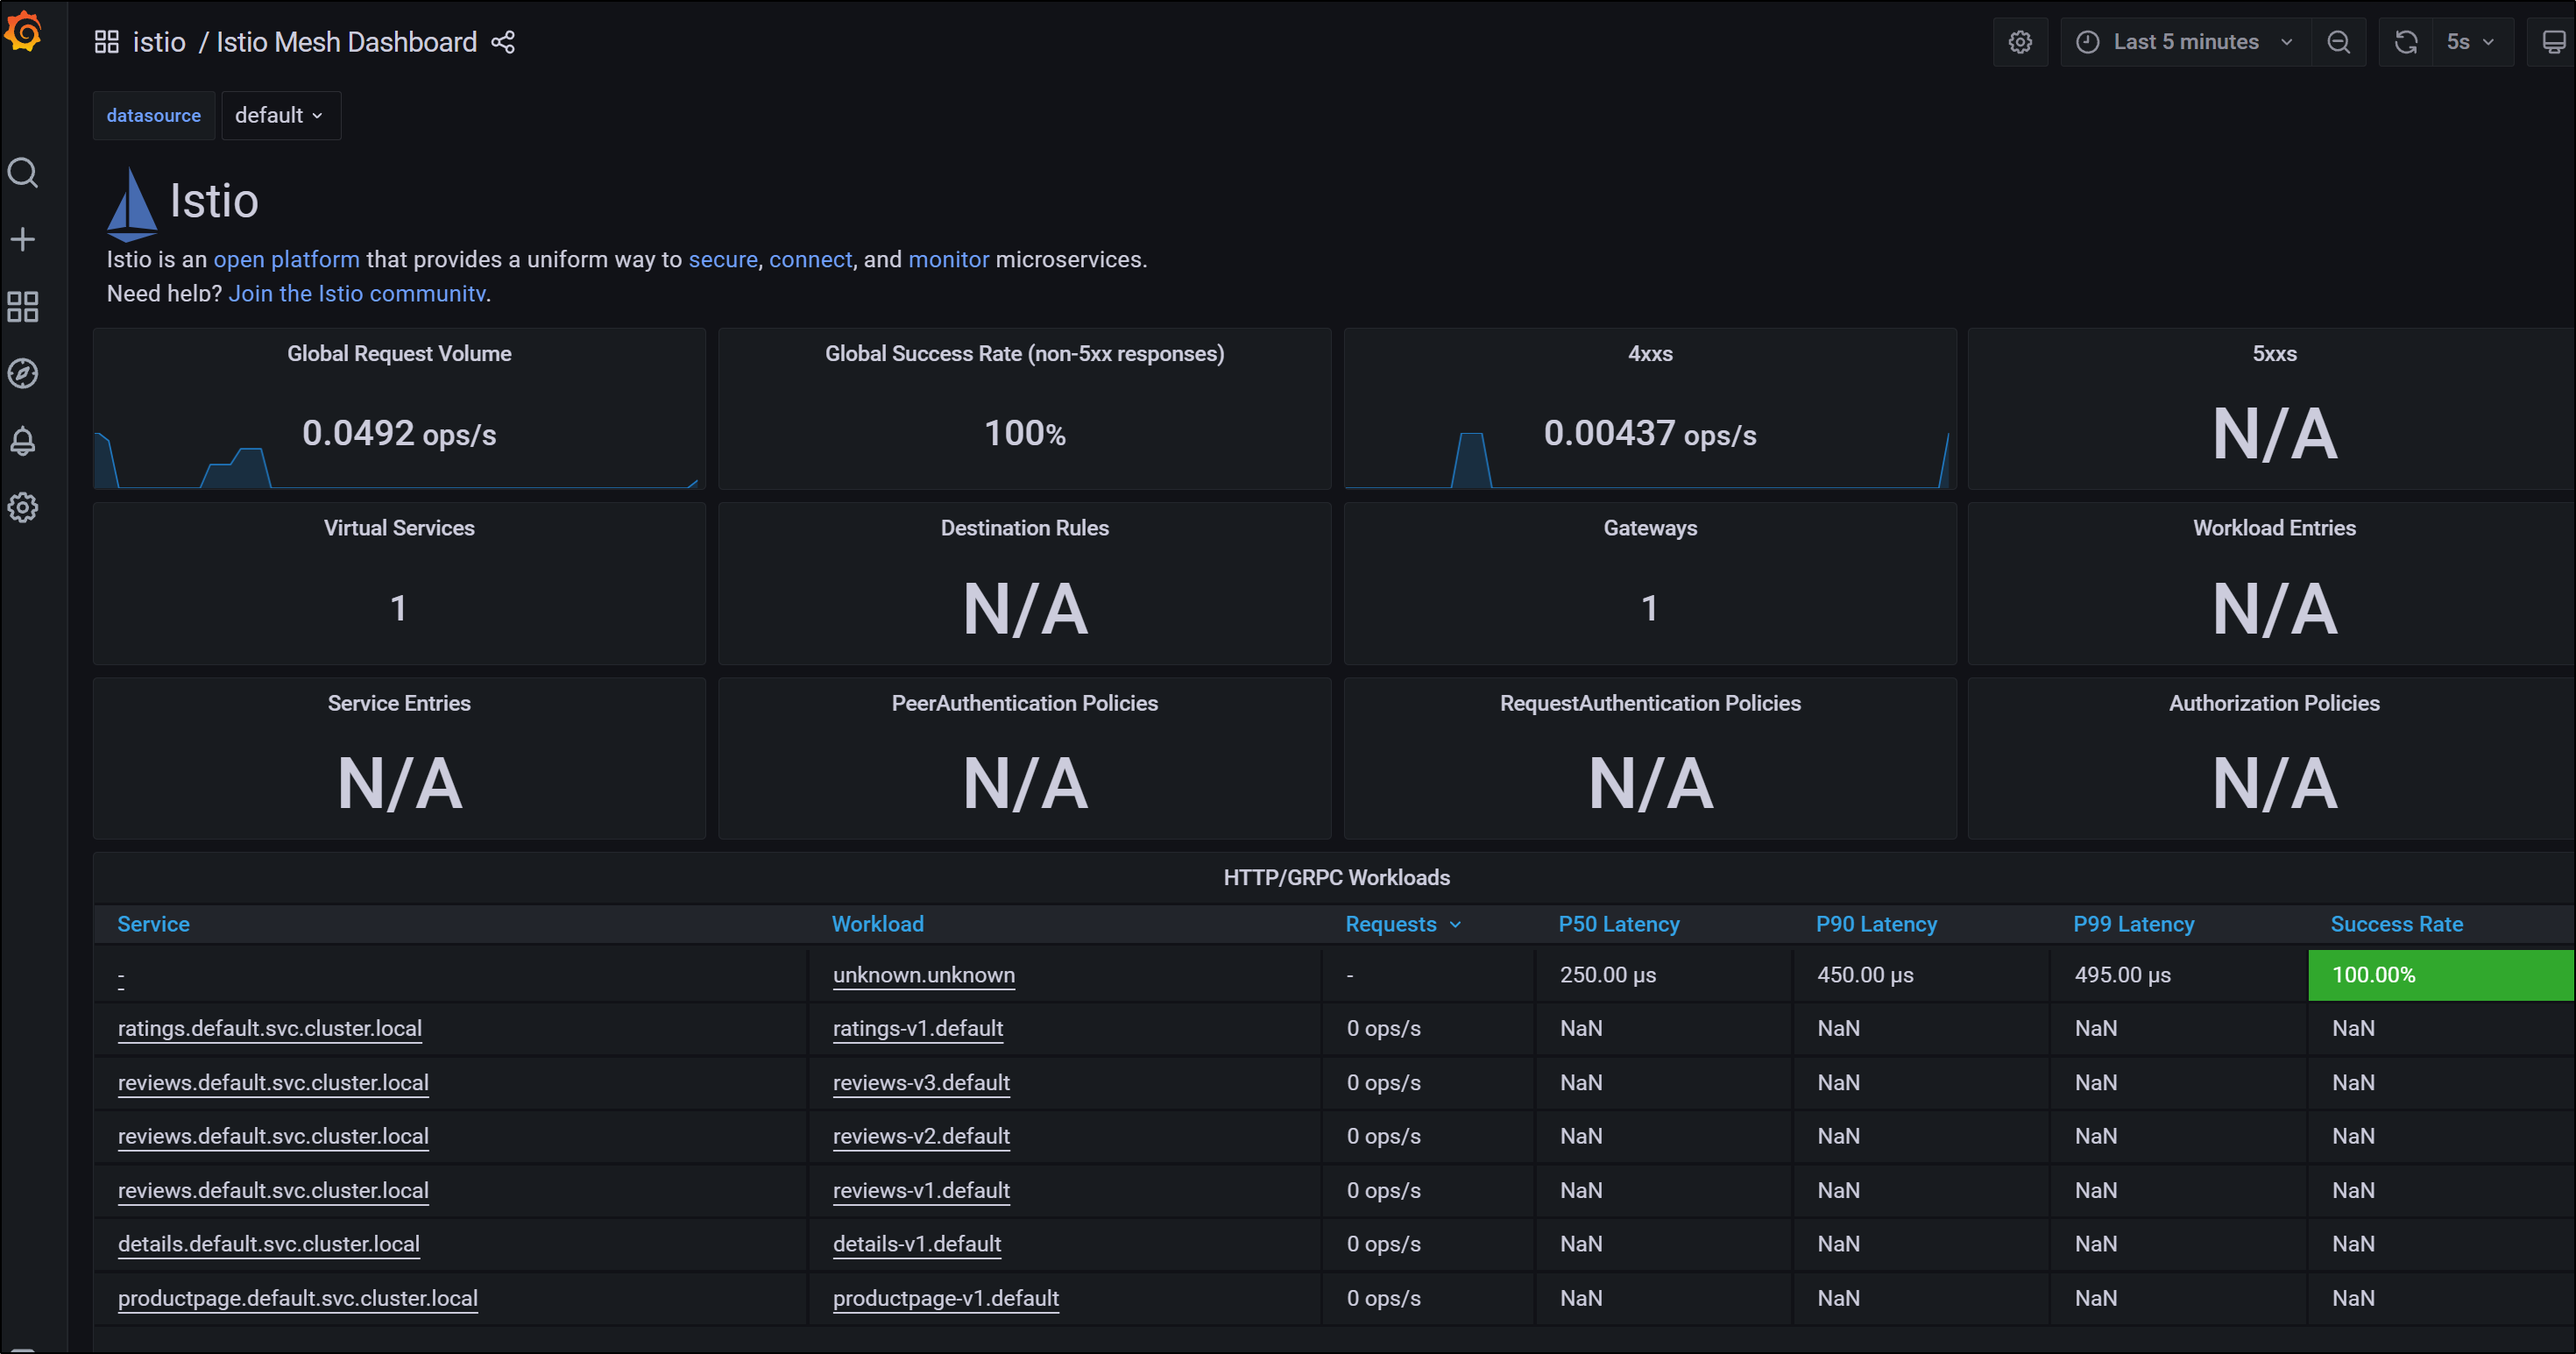This screenshot has width=2576, height=1354.
Task: Refresh the dashboard now
Action: click(2406, 42)
